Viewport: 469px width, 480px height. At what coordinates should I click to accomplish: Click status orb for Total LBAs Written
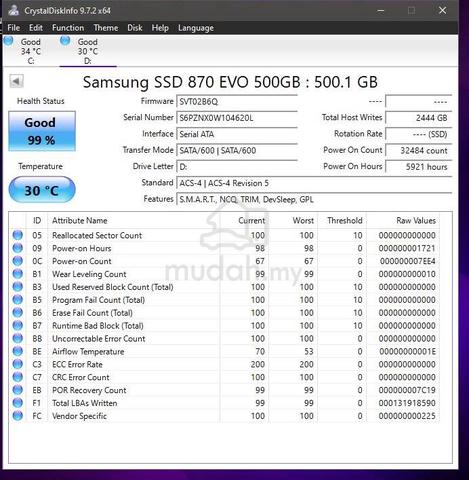click(x=18, y=403)
